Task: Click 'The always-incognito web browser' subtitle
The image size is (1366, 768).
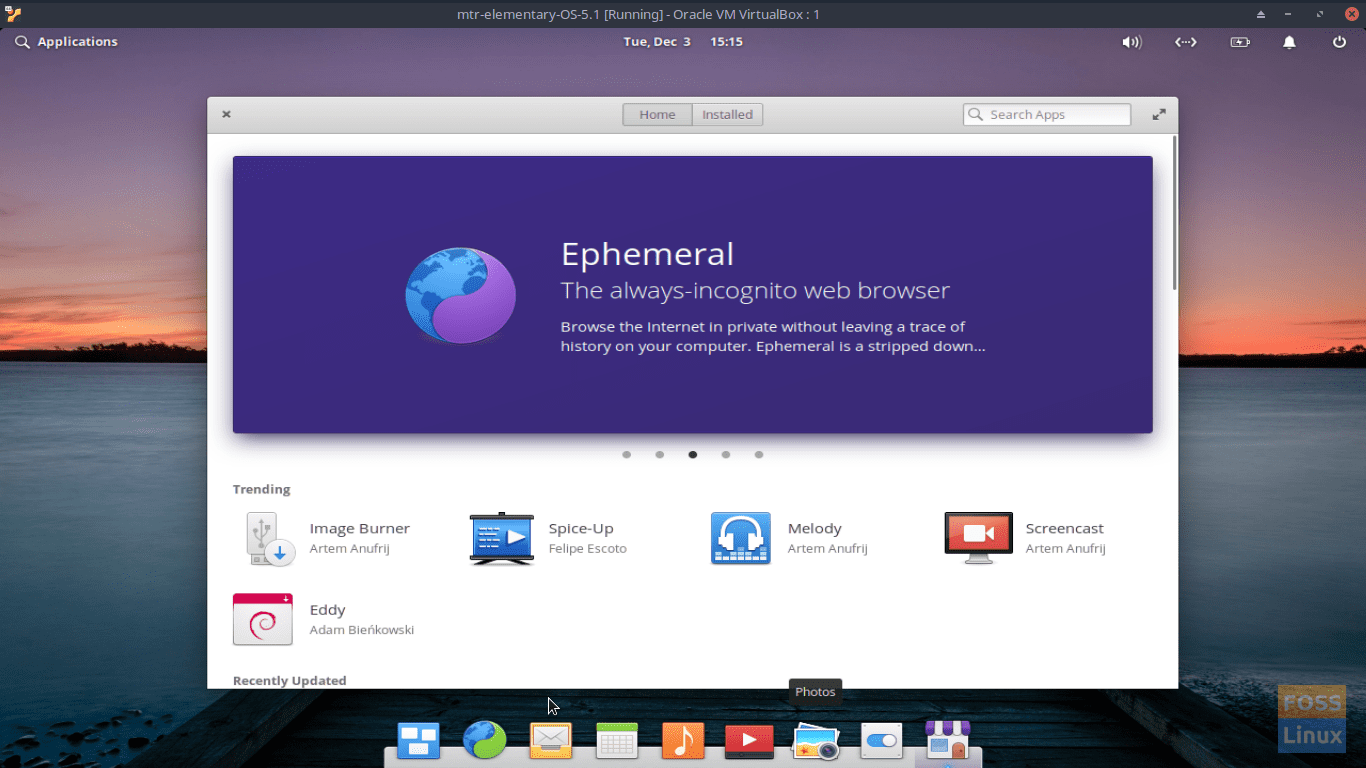Action: click(x=755, y=291)
